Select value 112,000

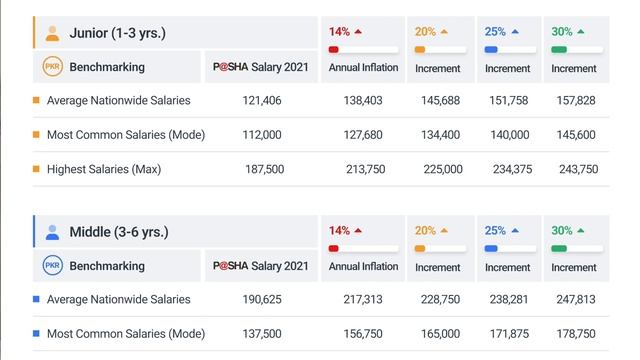tap(262, 135)
